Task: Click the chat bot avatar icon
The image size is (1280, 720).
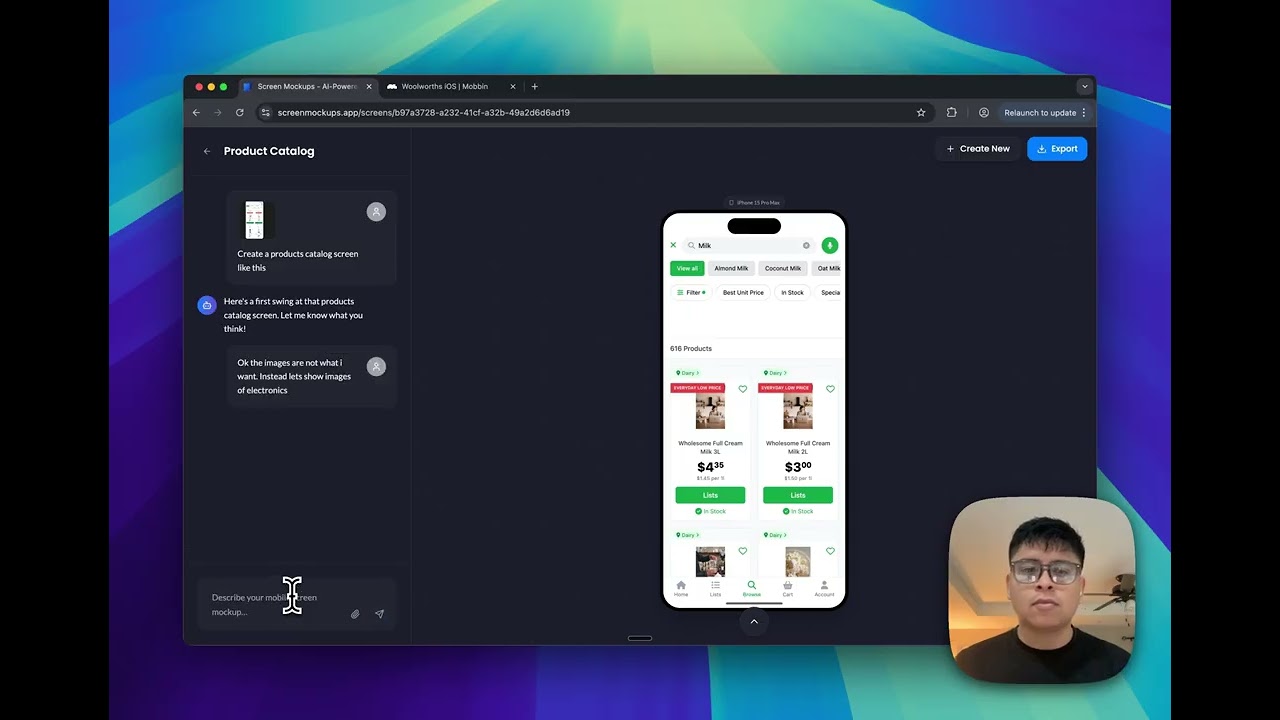Action: pos(207,305)
